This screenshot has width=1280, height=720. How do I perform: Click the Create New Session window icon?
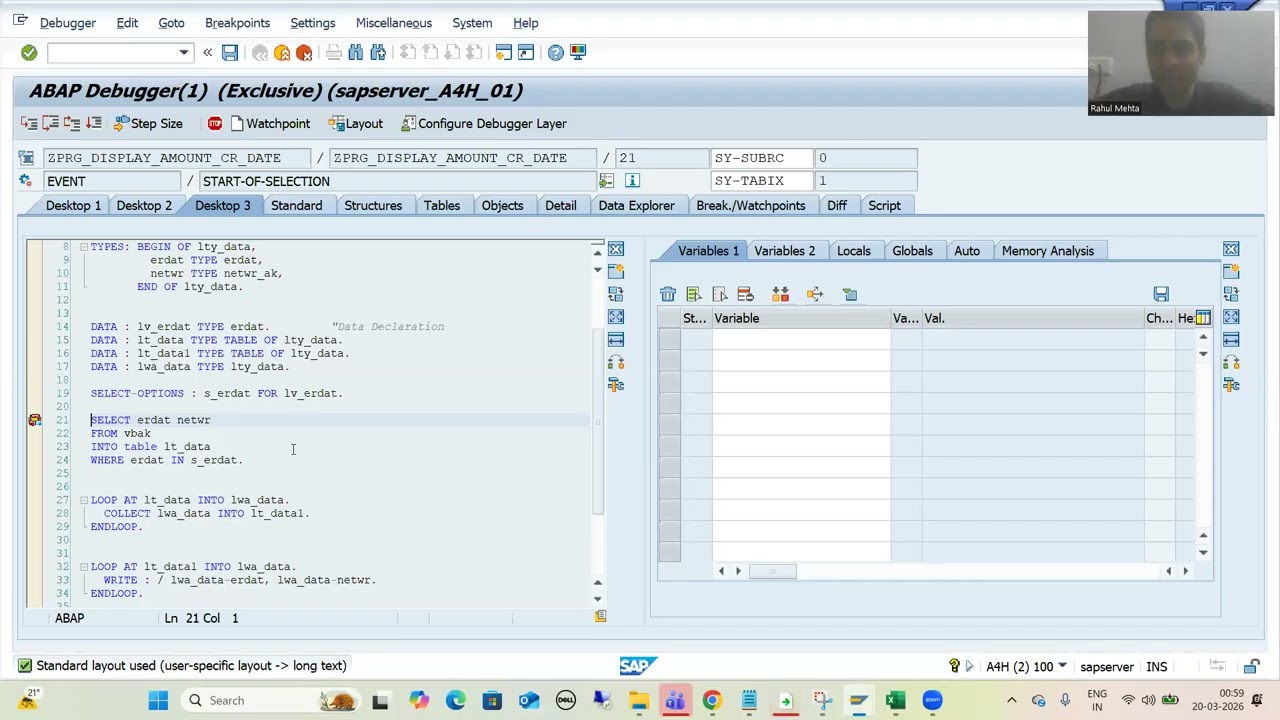[x=504, y=52]
